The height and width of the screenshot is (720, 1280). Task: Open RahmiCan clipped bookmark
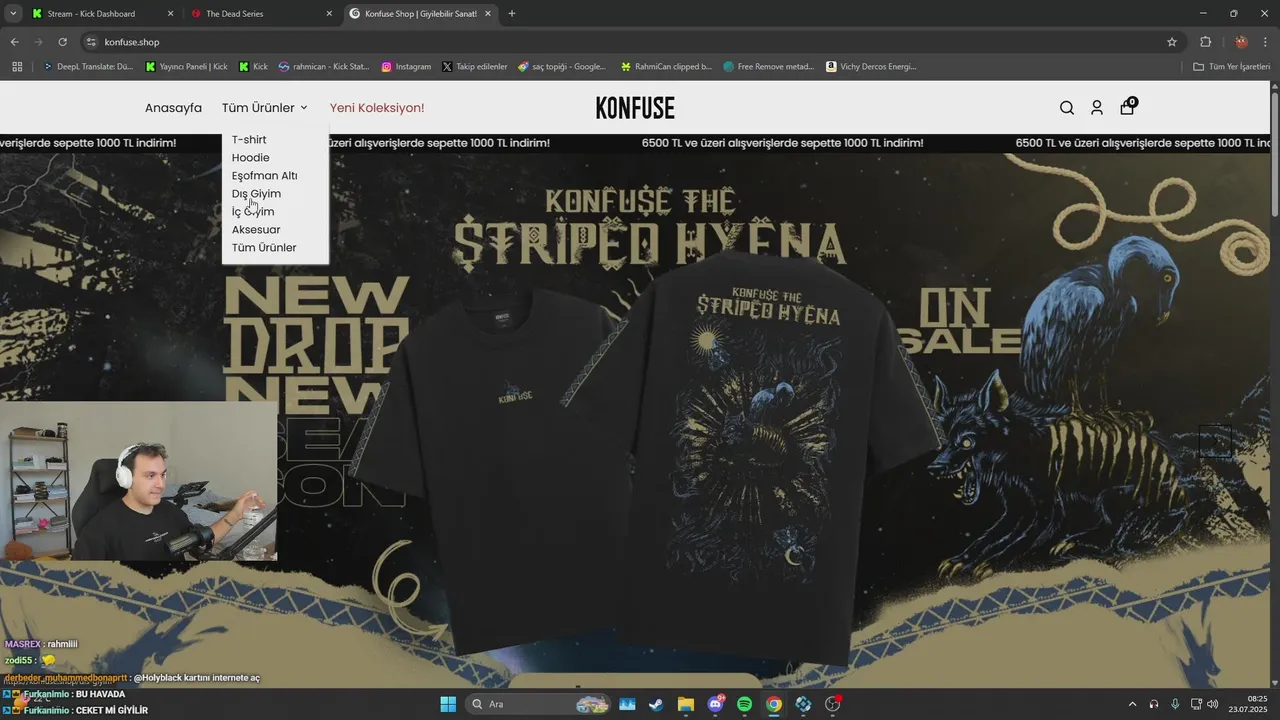point(666,67)
